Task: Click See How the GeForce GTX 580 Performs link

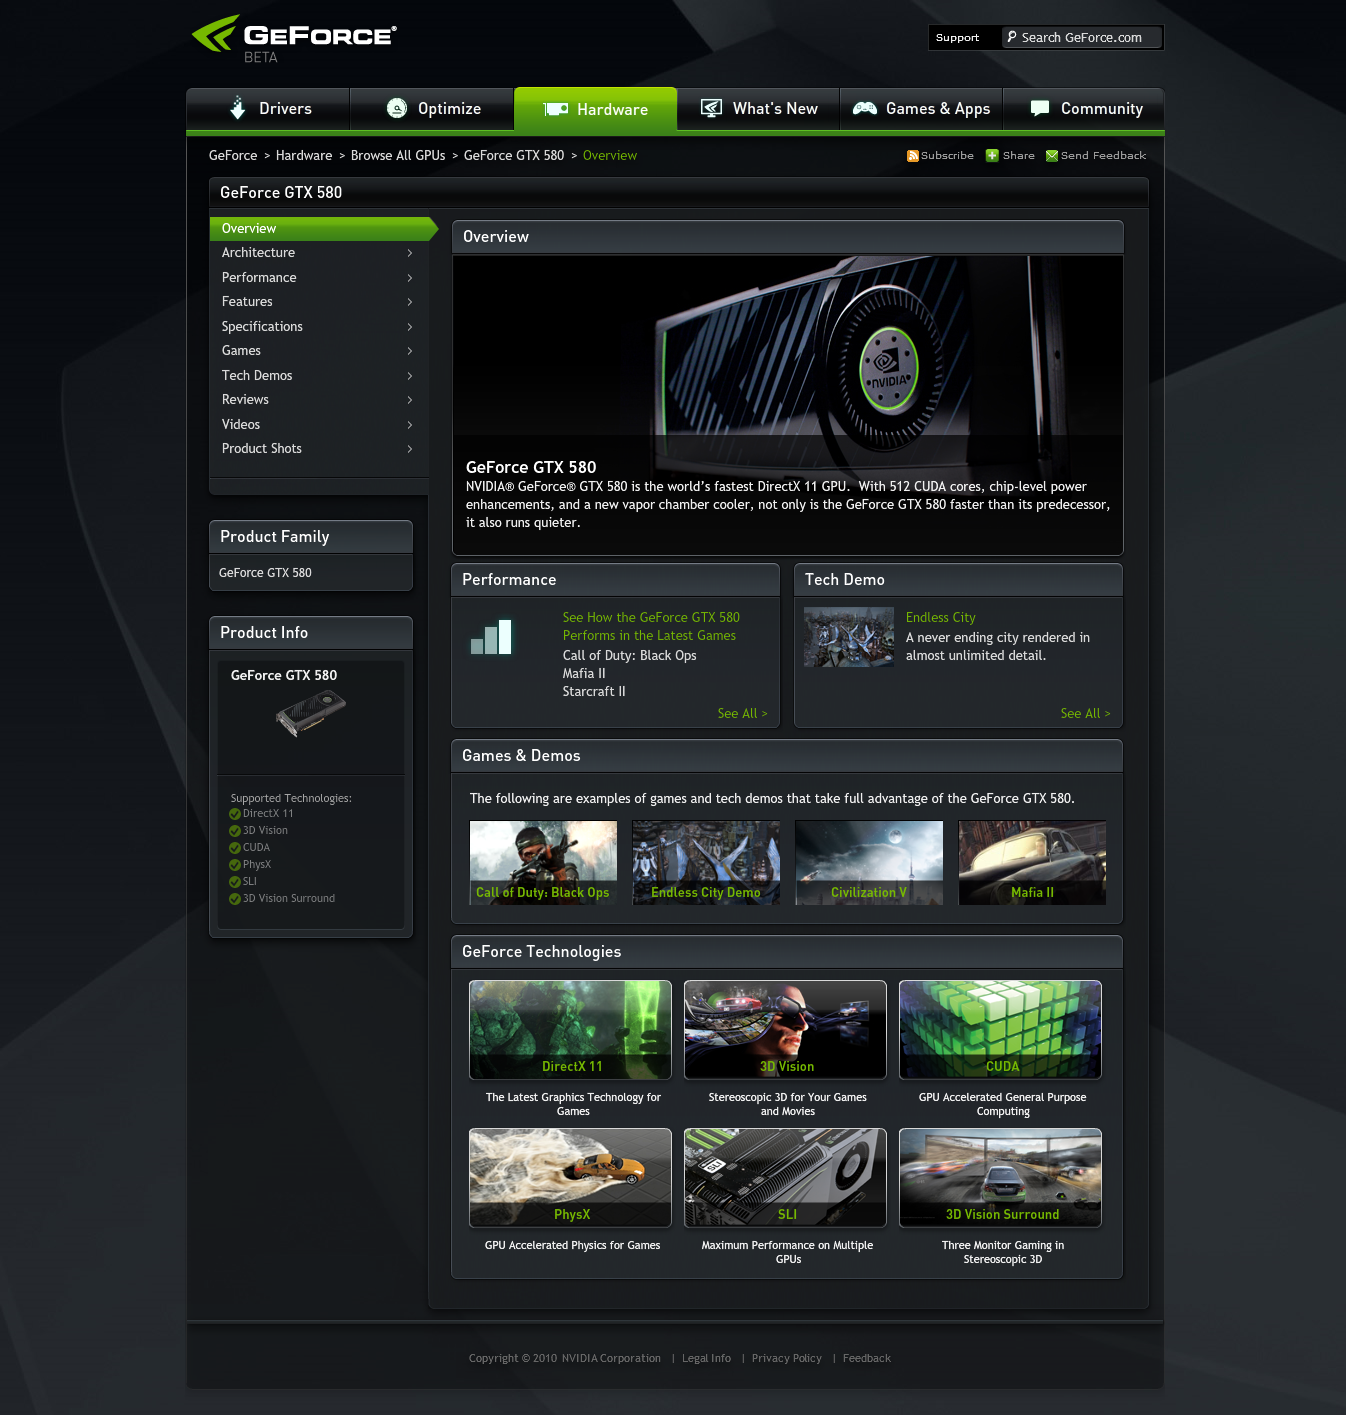Action: pyautogui.click(x=651, y=627)
